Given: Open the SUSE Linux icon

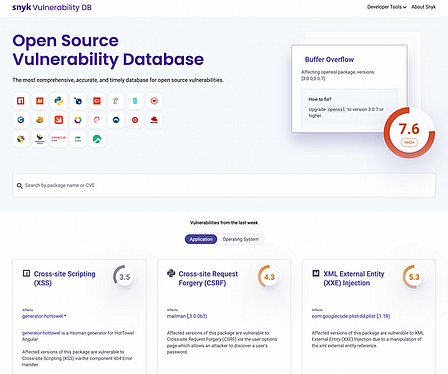Looking at the screenshot, I should [78, 139].
